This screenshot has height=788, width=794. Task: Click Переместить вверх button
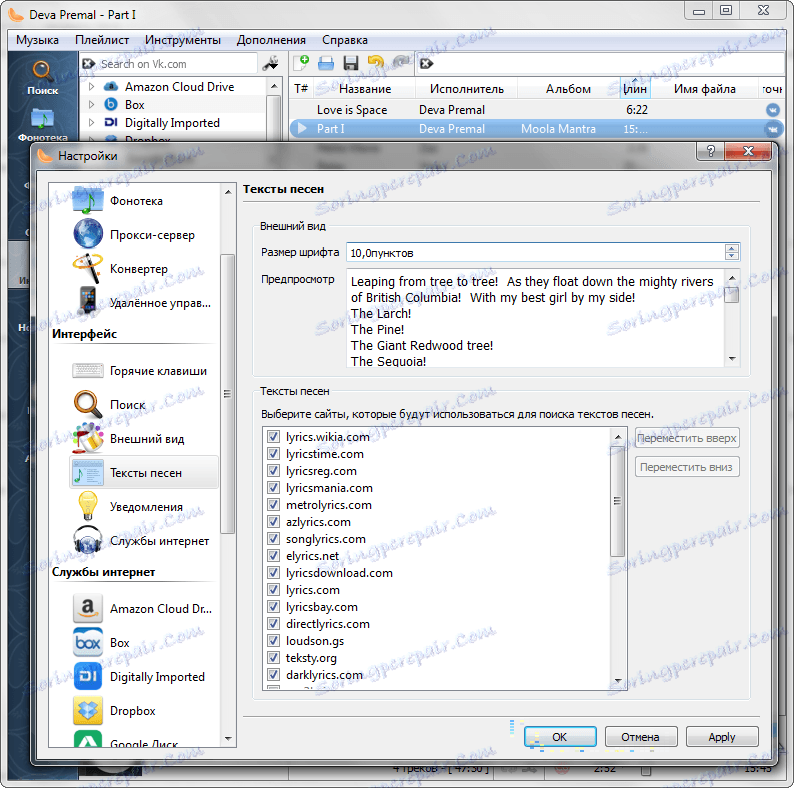[687, 438]
